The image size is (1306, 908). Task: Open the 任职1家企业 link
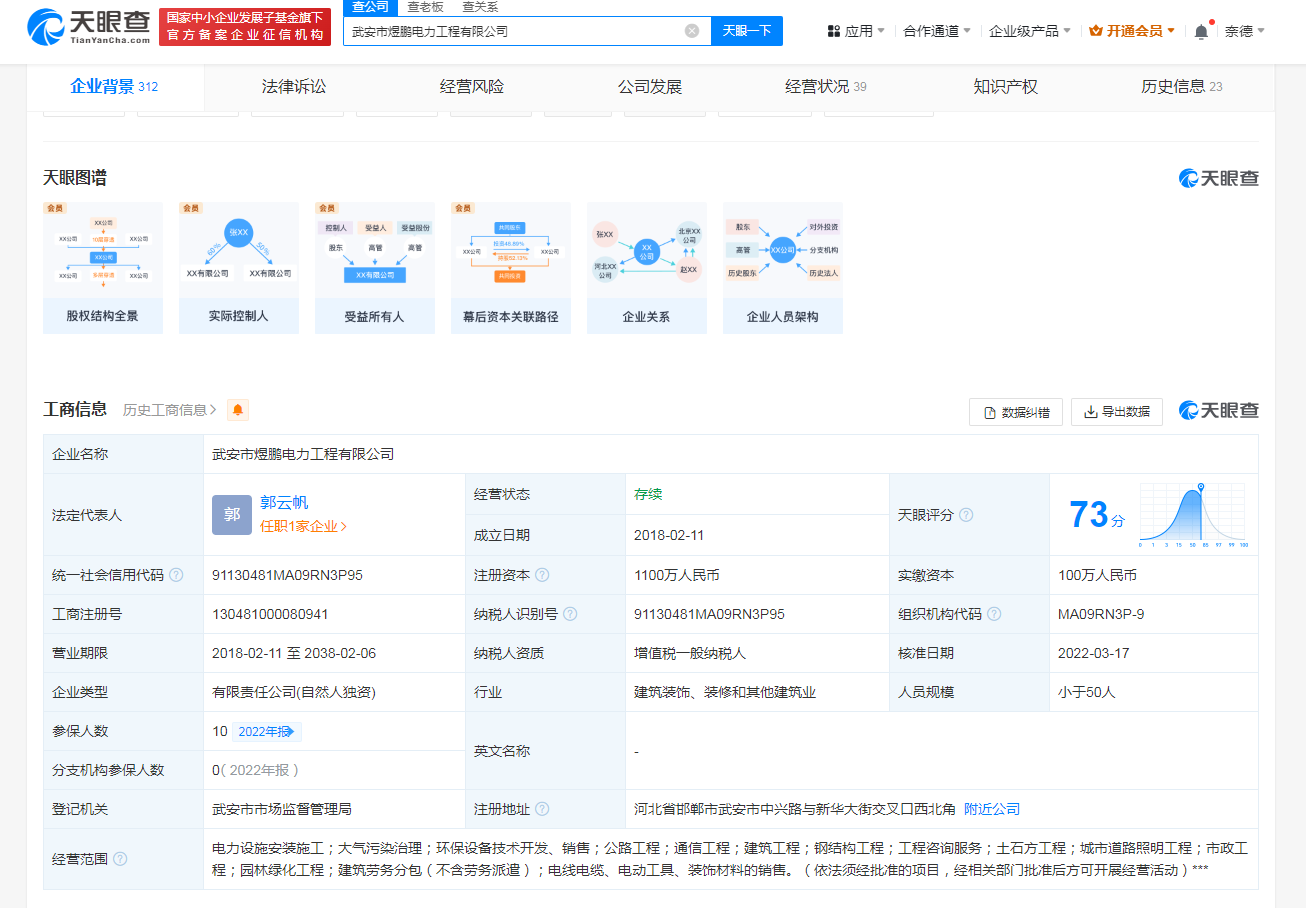coord(304,526)
